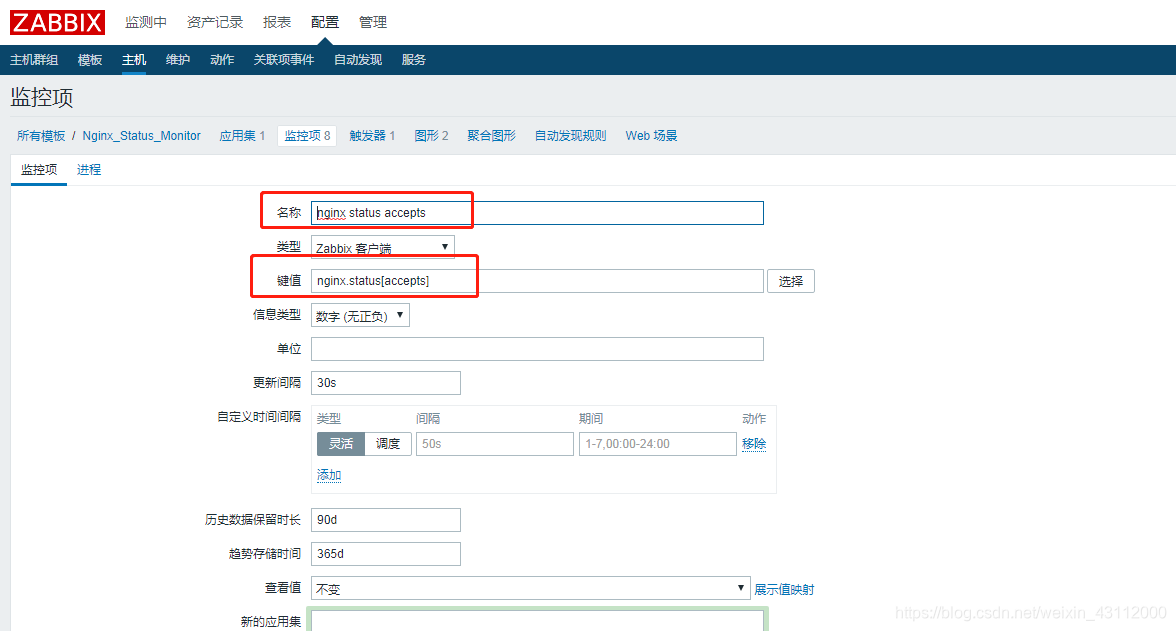Image resolution: width=1176 pixels, height=631 pixels.
Task: Click the 选择 key button
Action: click(x=790, y=281)
